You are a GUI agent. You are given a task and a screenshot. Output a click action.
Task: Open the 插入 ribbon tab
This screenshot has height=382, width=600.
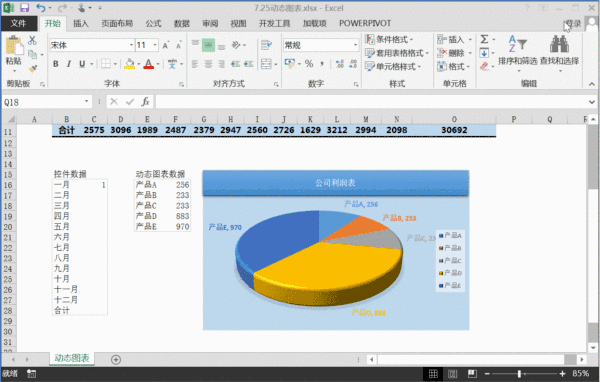81,23
